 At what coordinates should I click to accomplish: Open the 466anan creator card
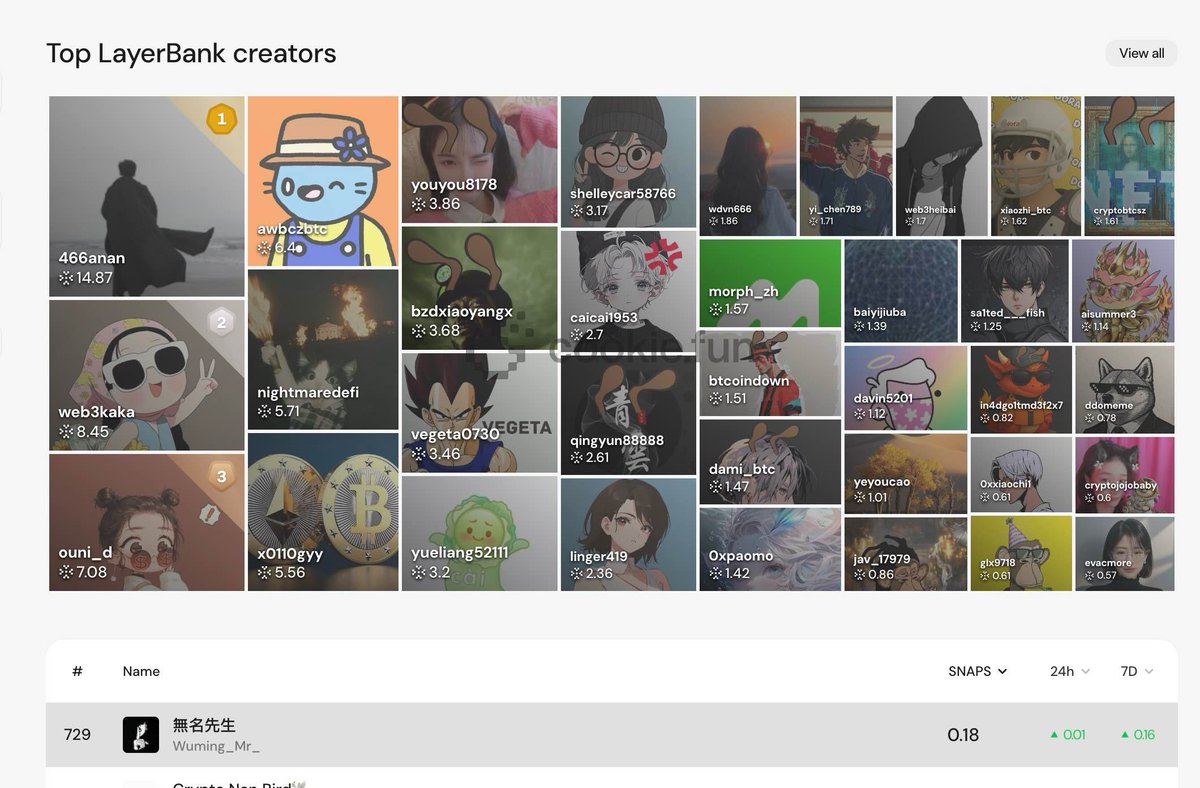pos(147,196)
